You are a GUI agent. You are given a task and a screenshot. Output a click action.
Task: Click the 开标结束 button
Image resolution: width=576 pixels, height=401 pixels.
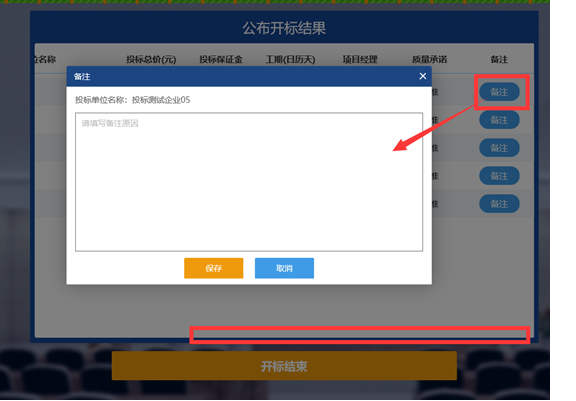284,366
